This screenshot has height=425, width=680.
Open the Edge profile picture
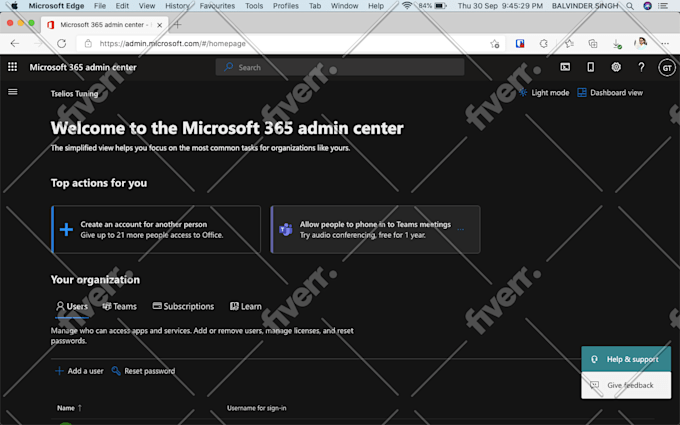point(641,43)
